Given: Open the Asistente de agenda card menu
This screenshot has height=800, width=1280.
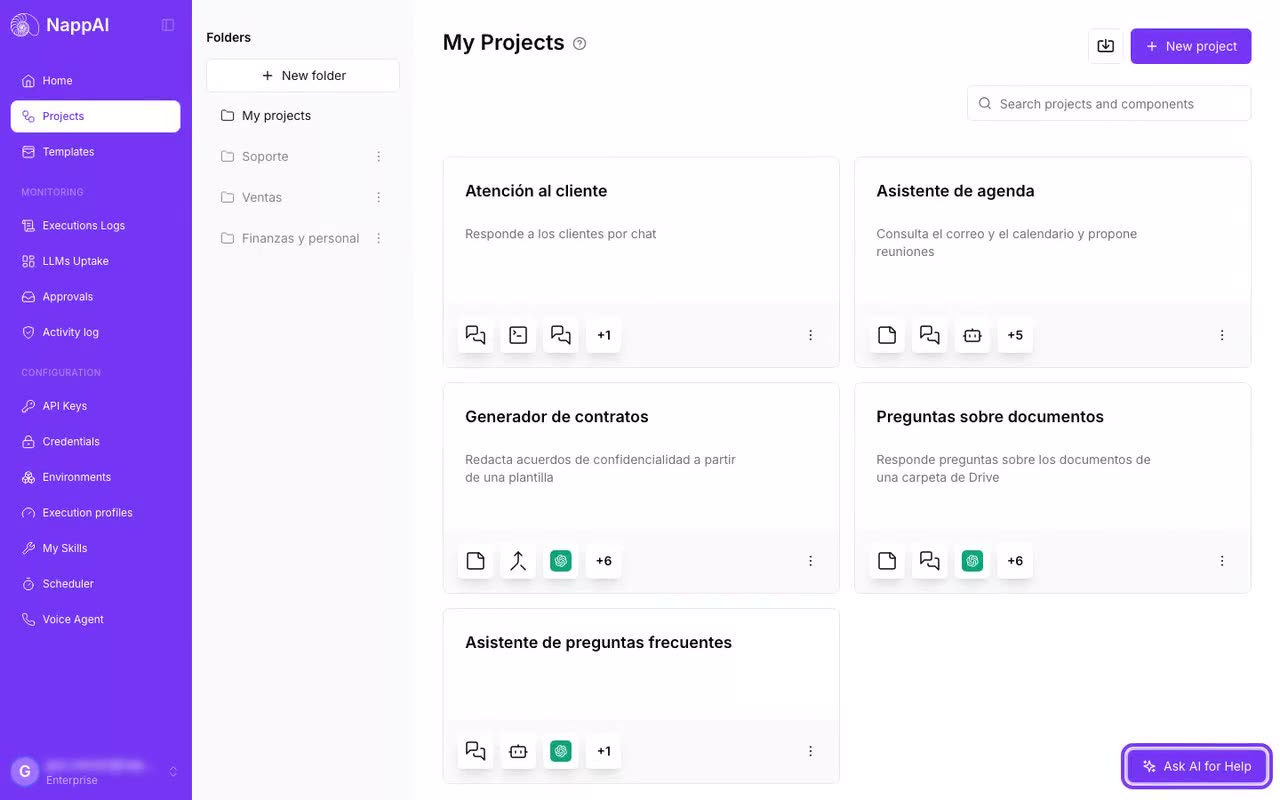Looking at the screenshot, I should (x=1221, y=335).
